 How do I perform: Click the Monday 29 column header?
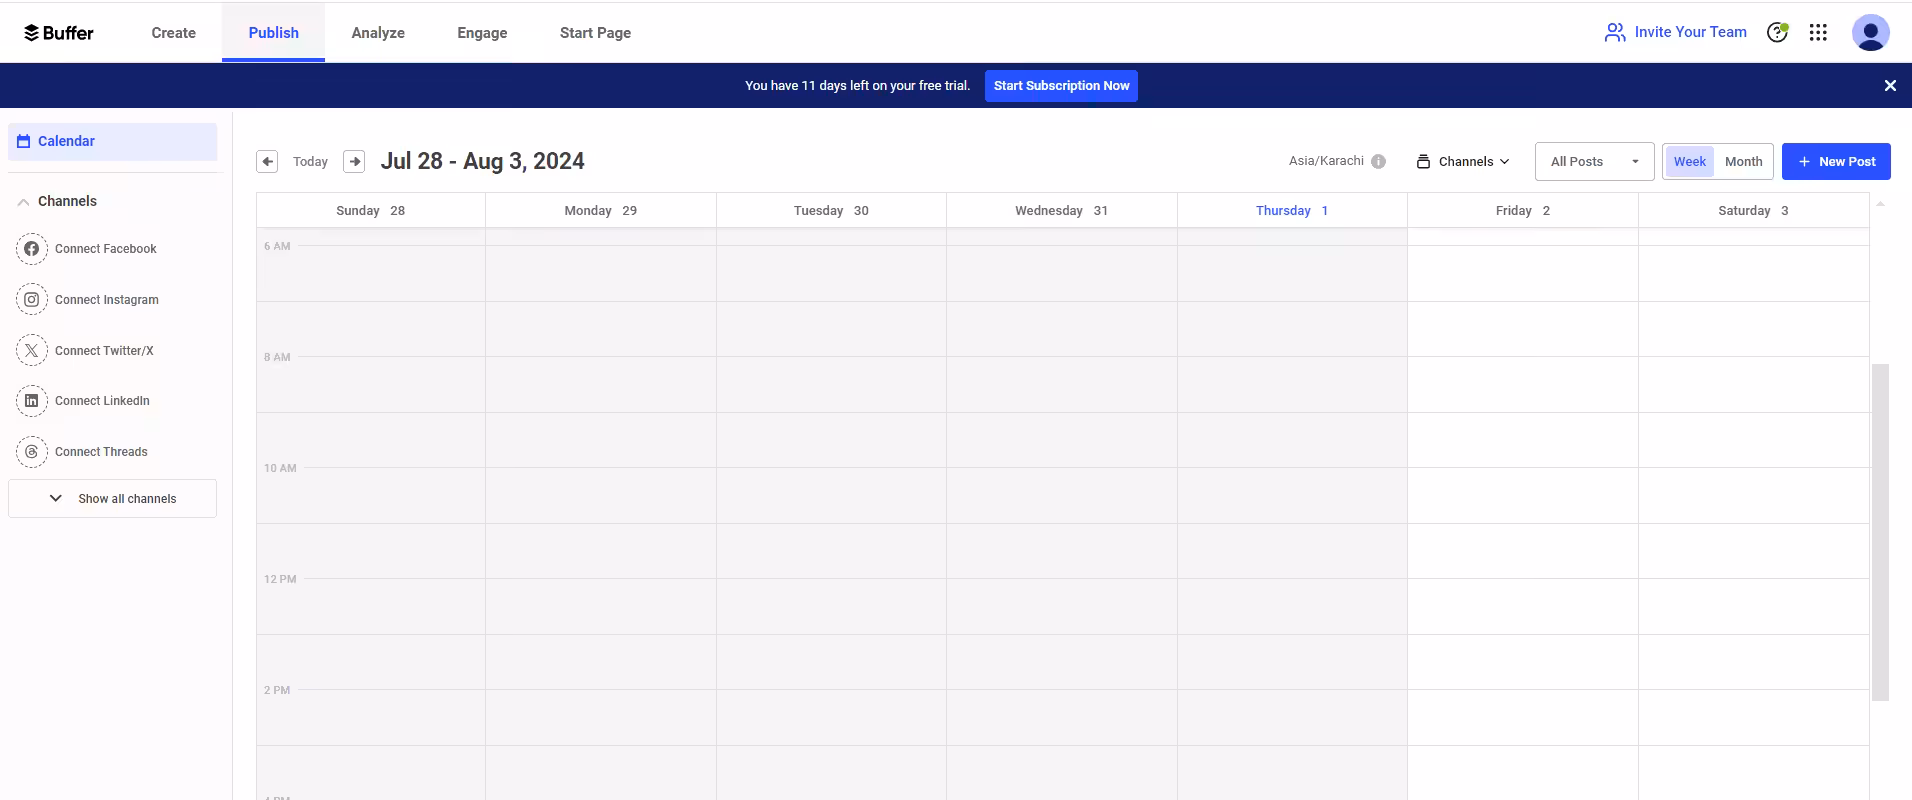[601, 211]
